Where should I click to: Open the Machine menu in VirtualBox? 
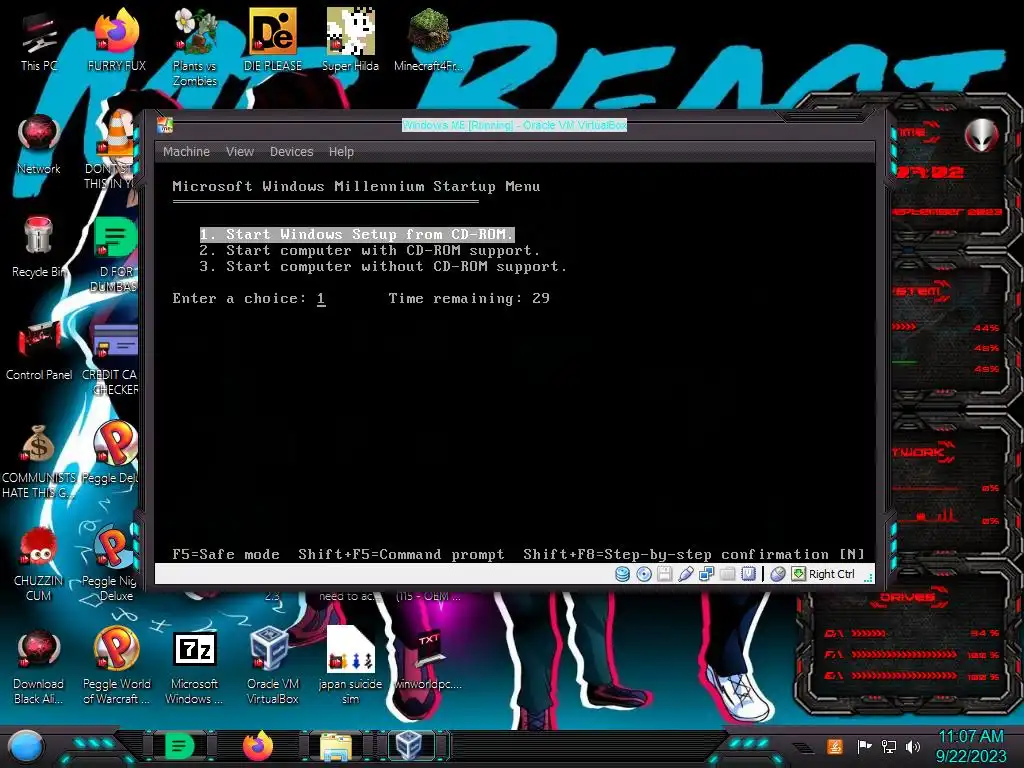click(x=186, y=152)
